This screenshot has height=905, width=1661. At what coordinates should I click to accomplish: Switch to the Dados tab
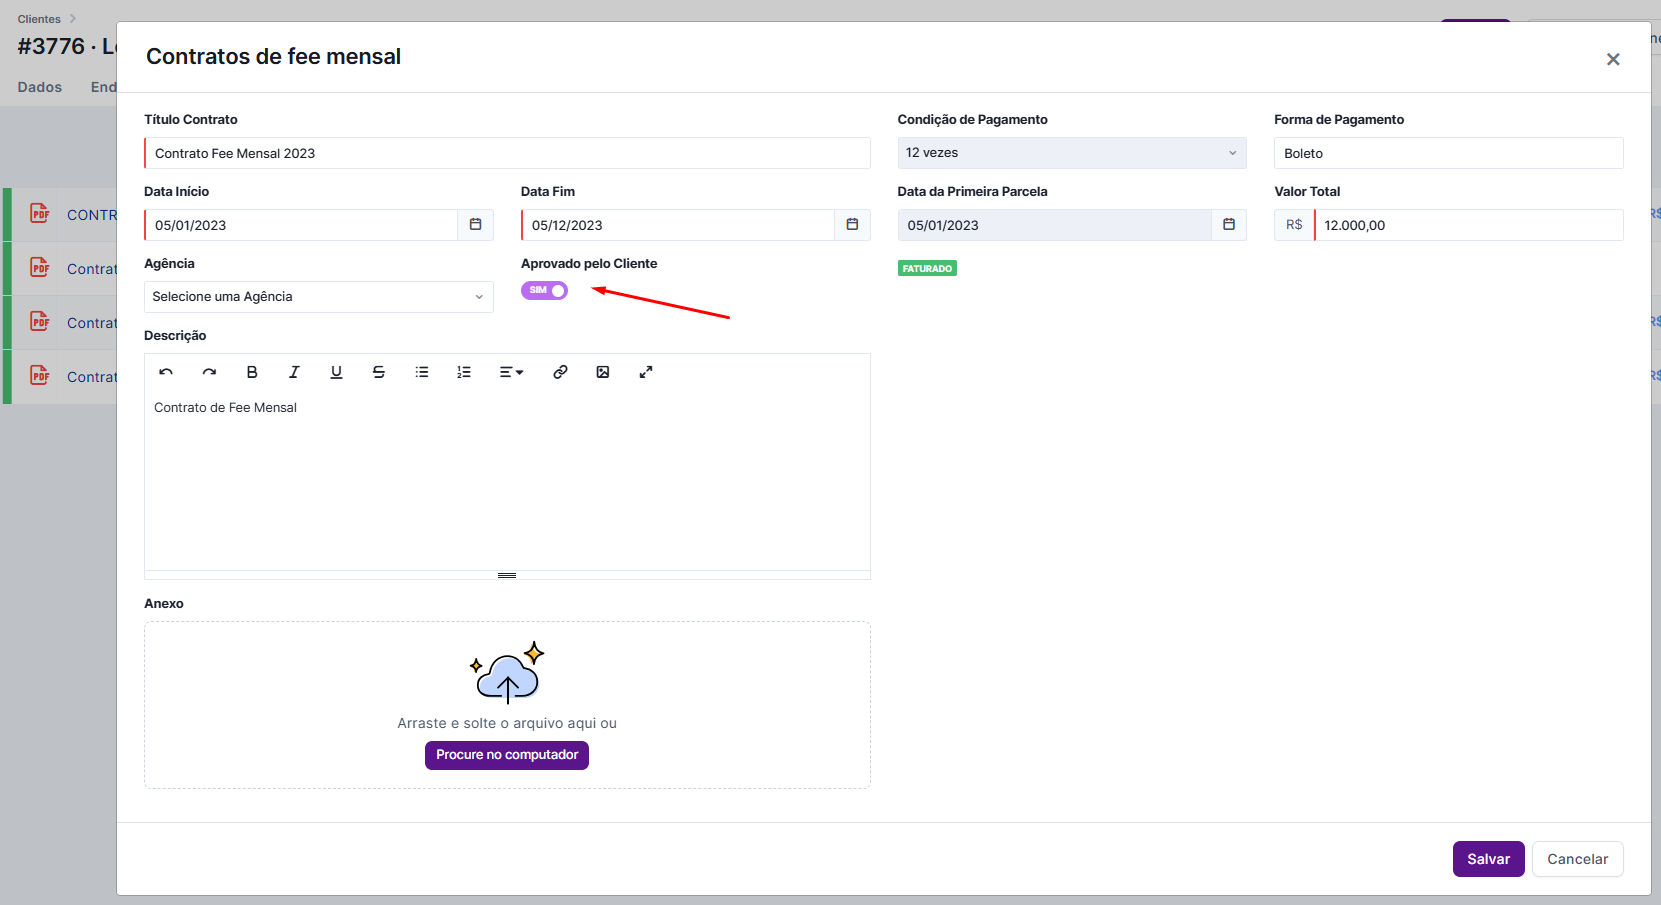(40, 87)
